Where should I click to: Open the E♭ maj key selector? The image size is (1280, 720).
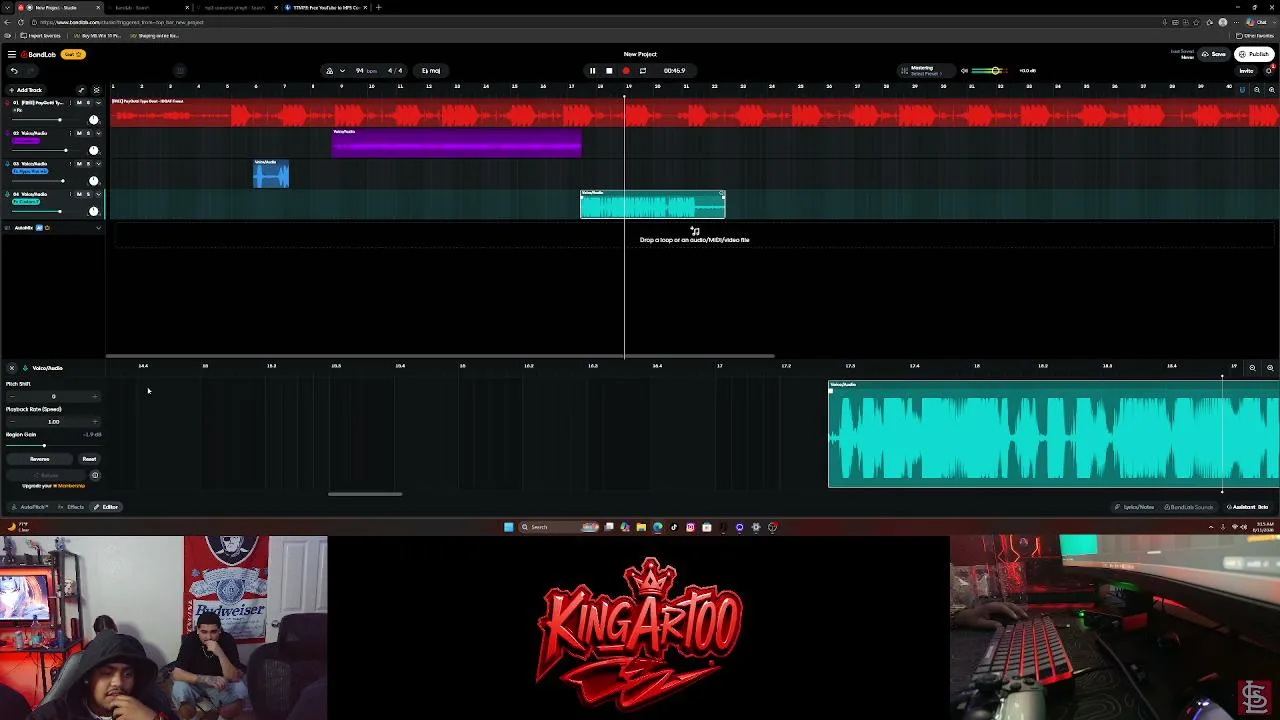coord(431,71)
